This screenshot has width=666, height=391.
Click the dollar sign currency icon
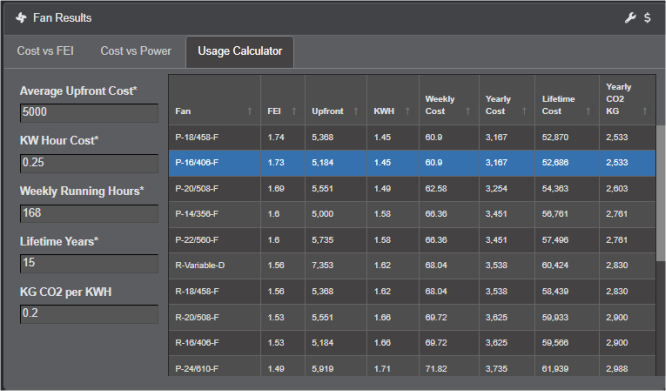647,18
